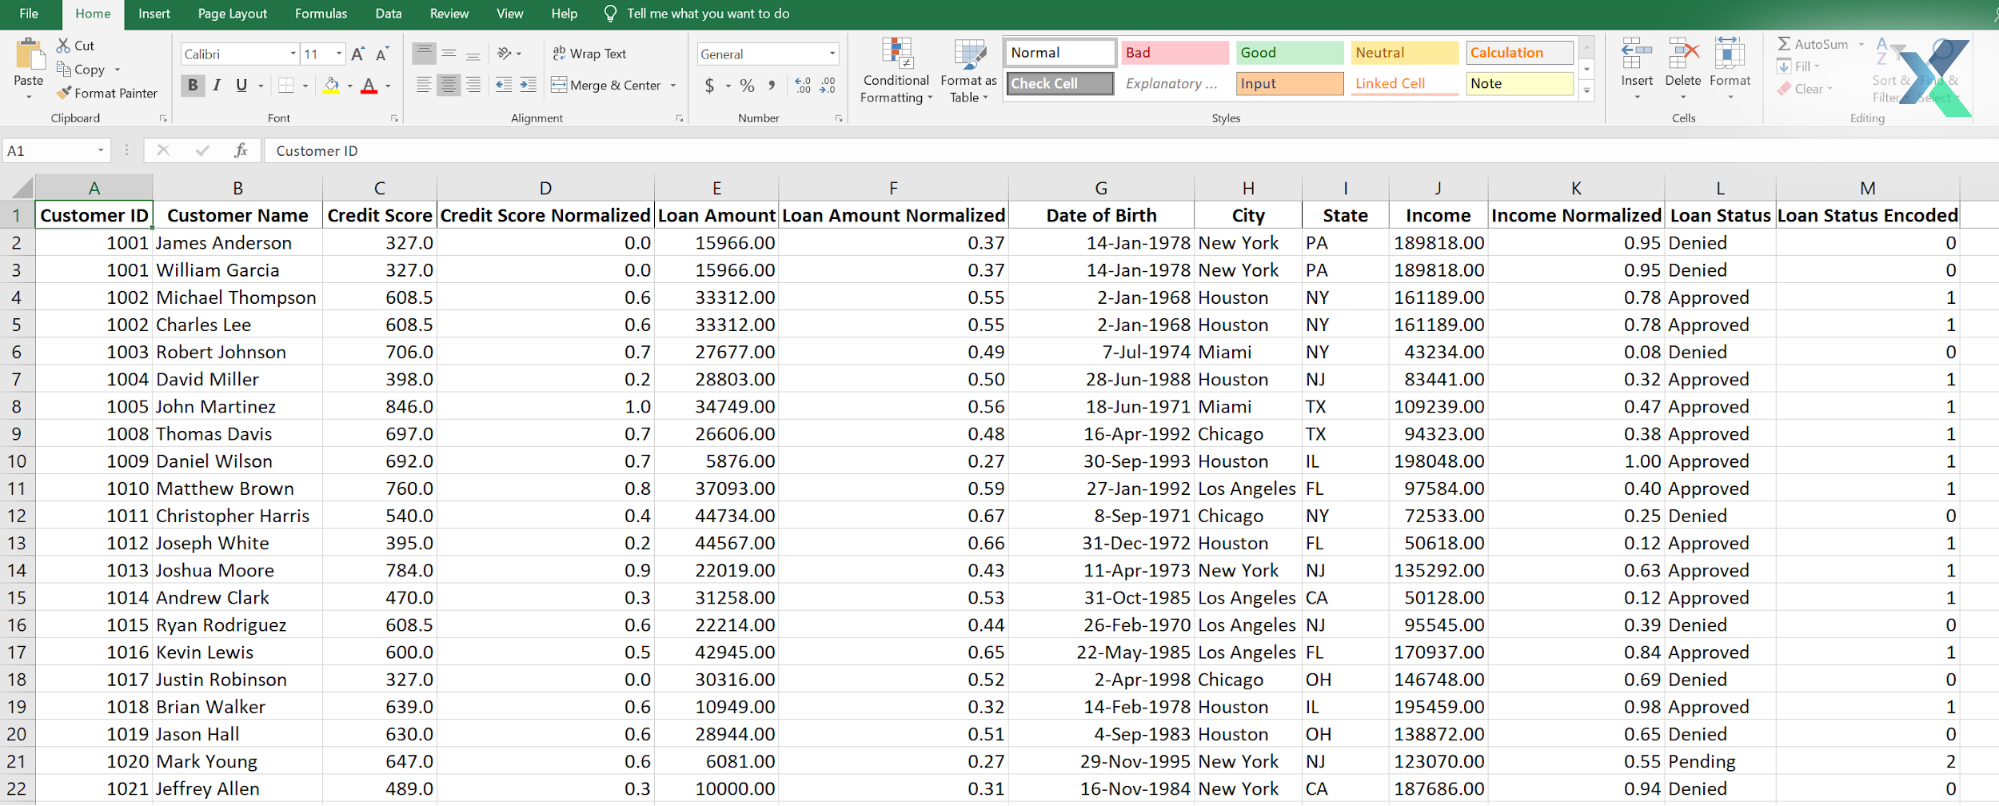Apply the Neutral cell style
Viewport: 1999px width, 806px height.
1405,53
